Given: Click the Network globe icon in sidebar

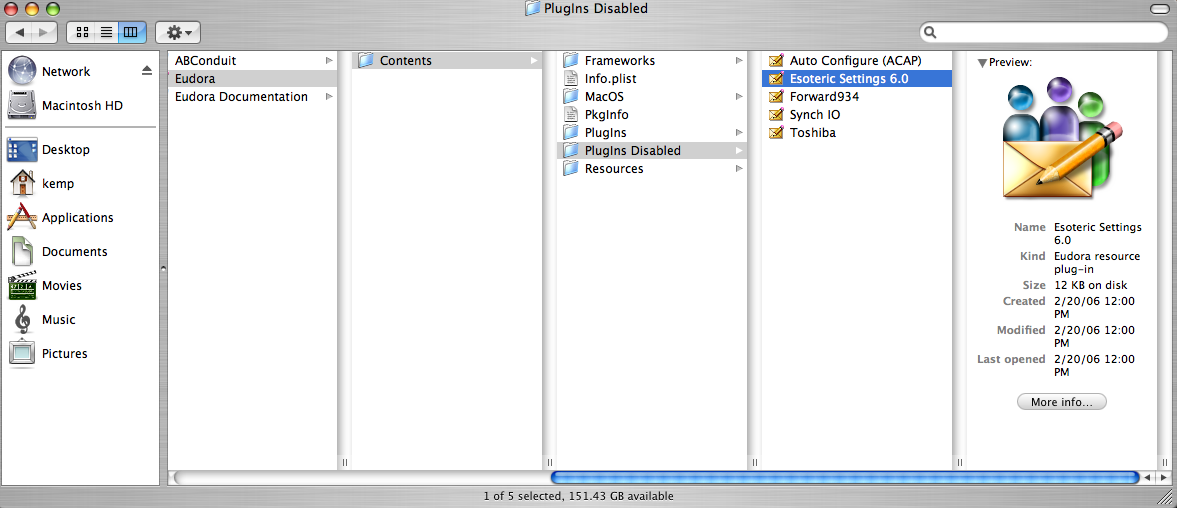Looking at the screenshot, I should pyautogui.click(x=22, y=71).
